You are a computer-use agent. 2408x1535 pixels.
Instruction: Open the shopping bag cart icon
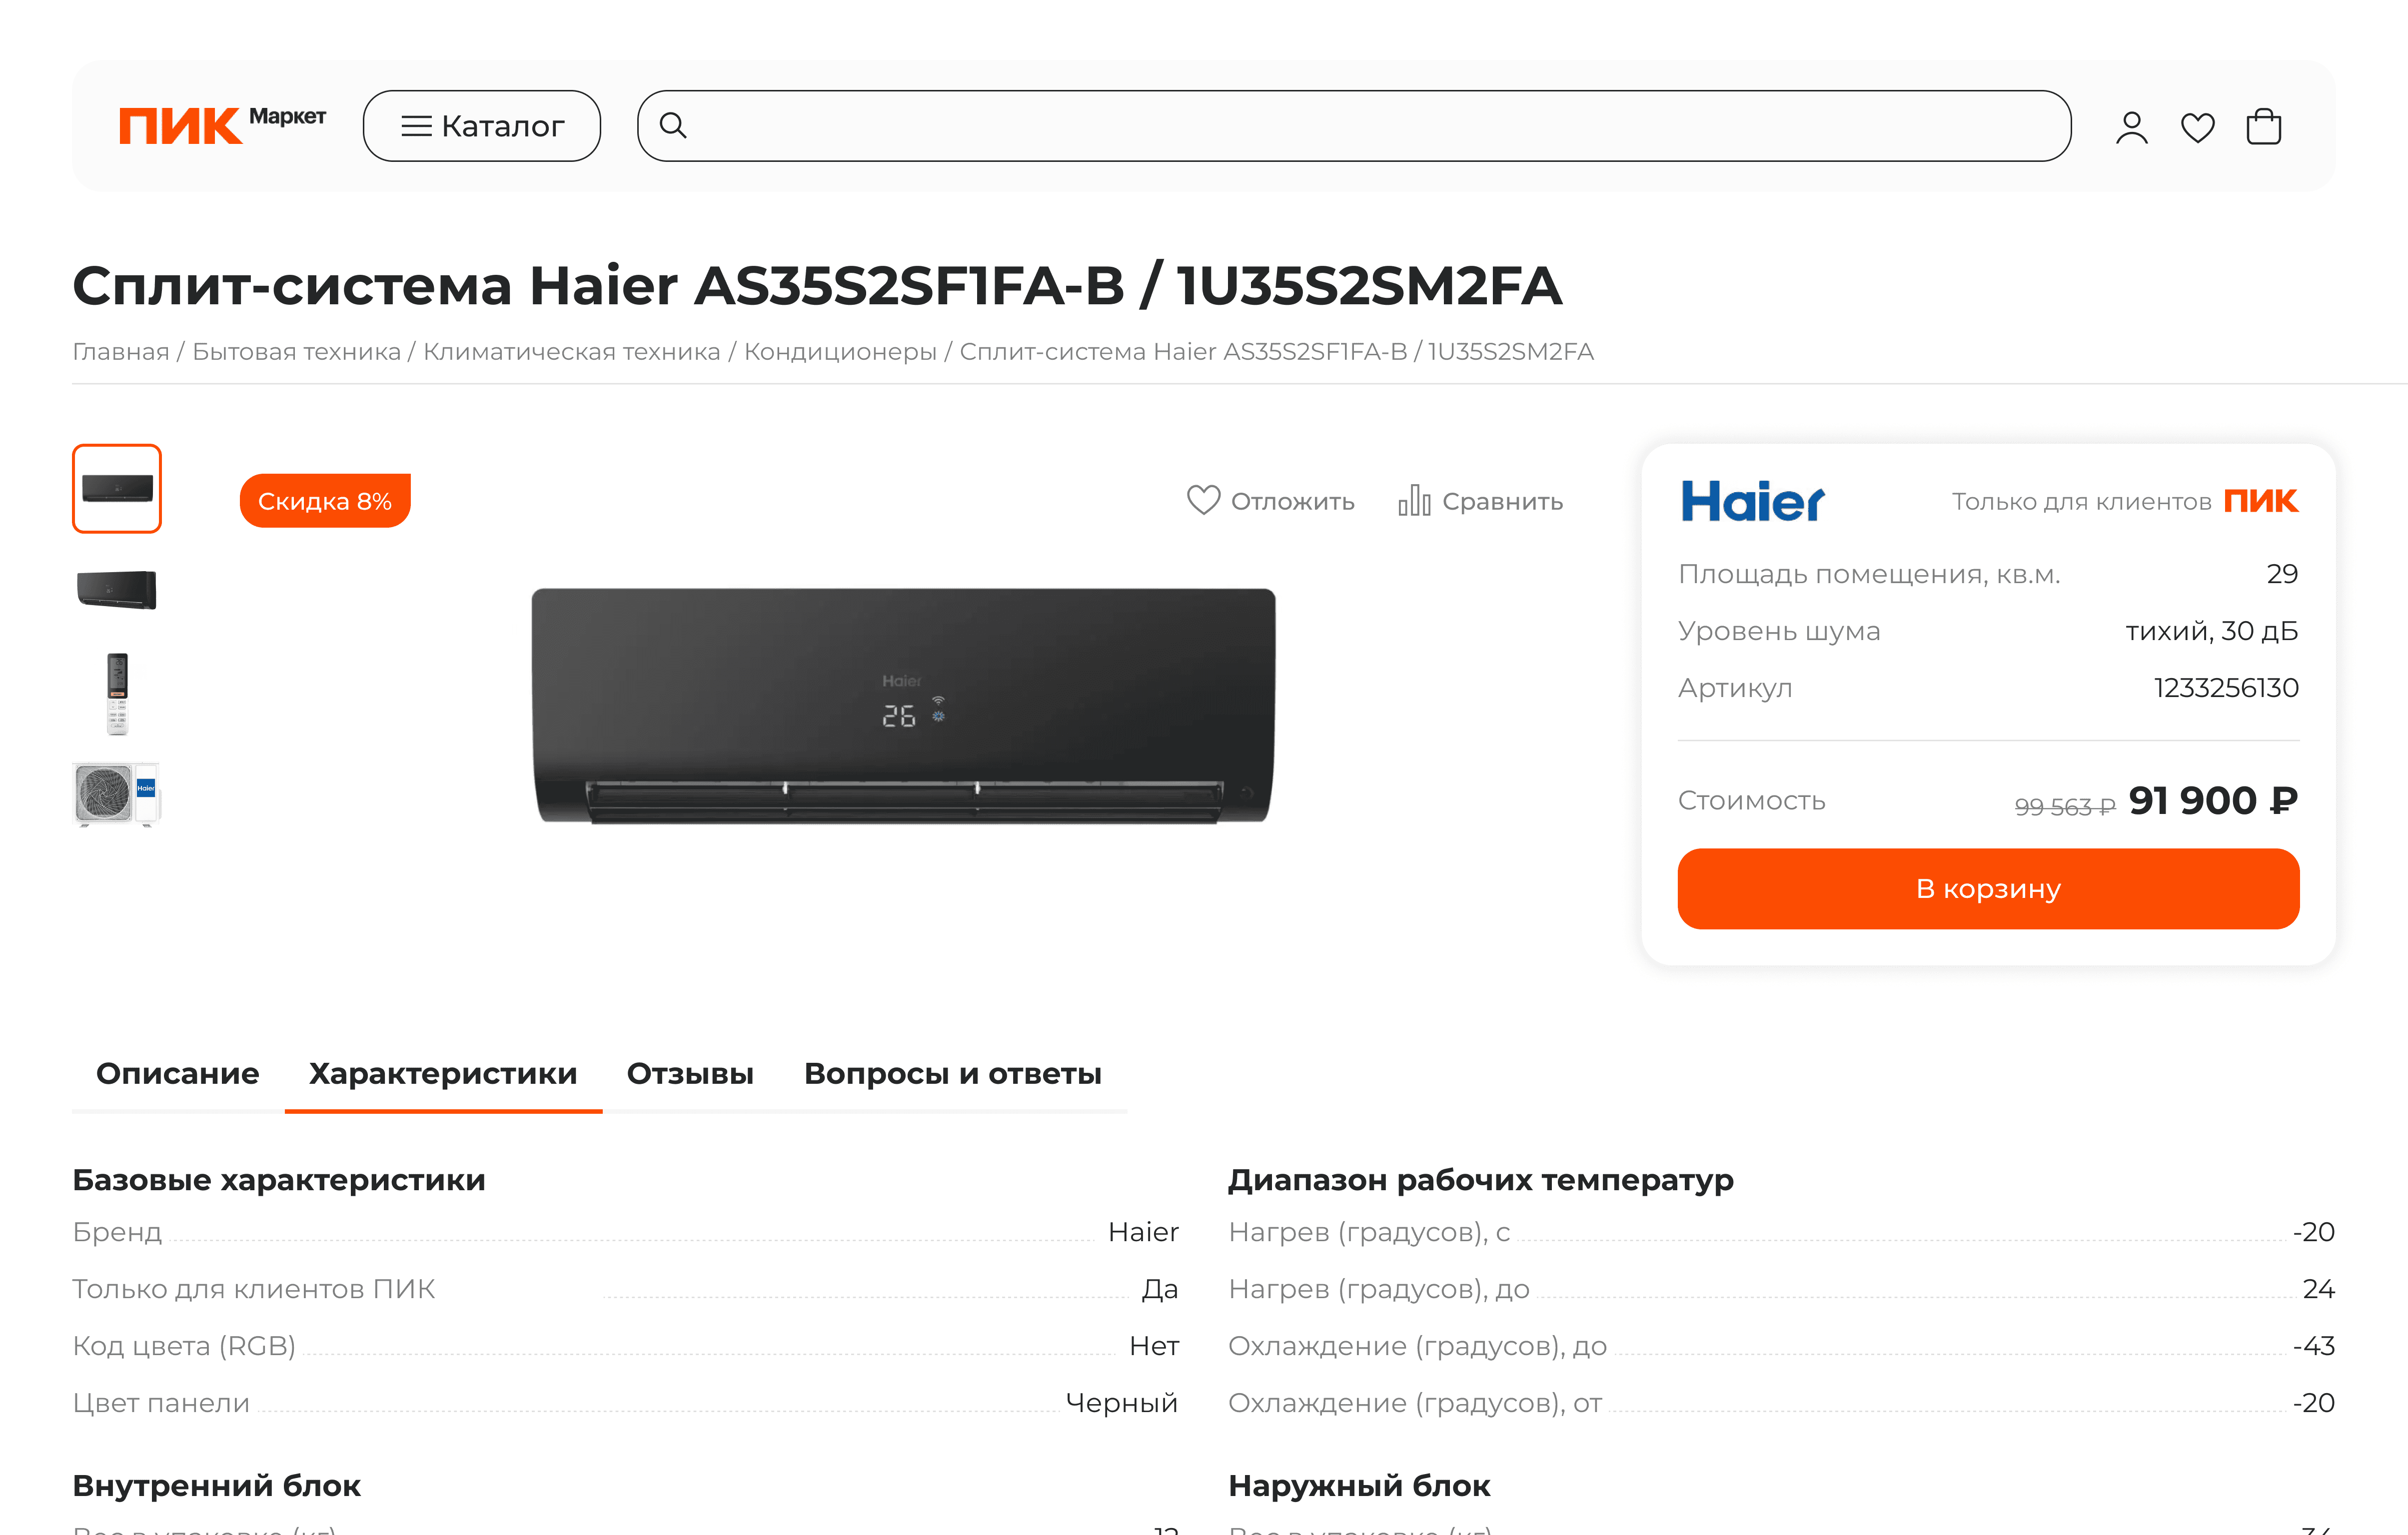(x=2263, y=127)
